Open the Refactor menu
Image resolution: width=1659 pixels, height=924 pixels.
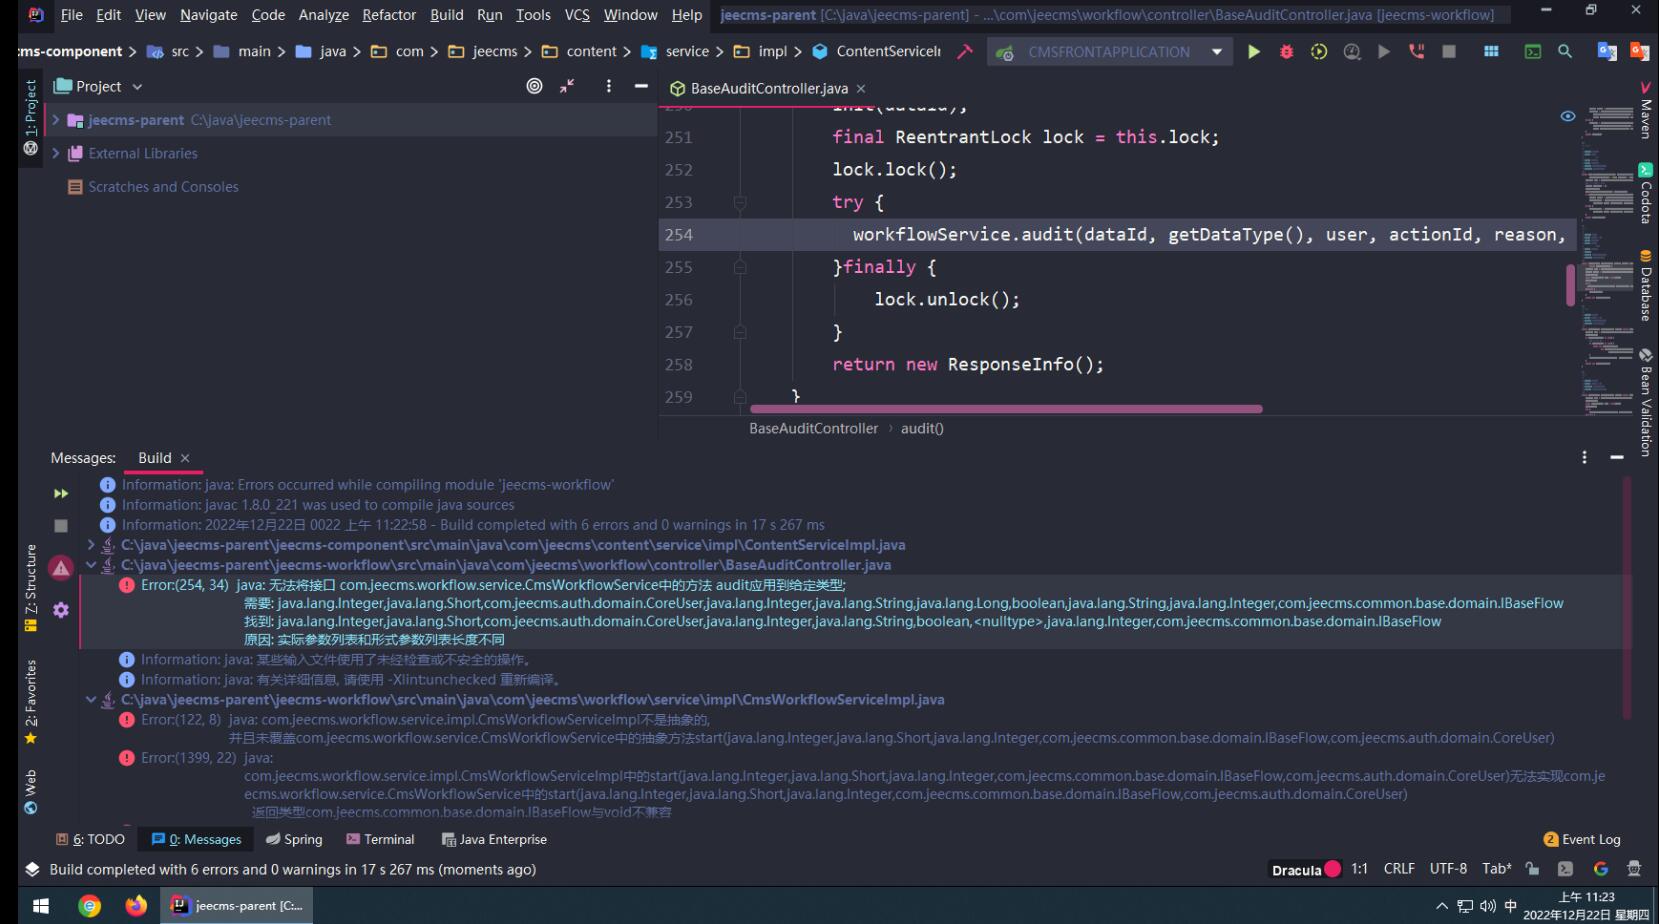pos(388,15)
